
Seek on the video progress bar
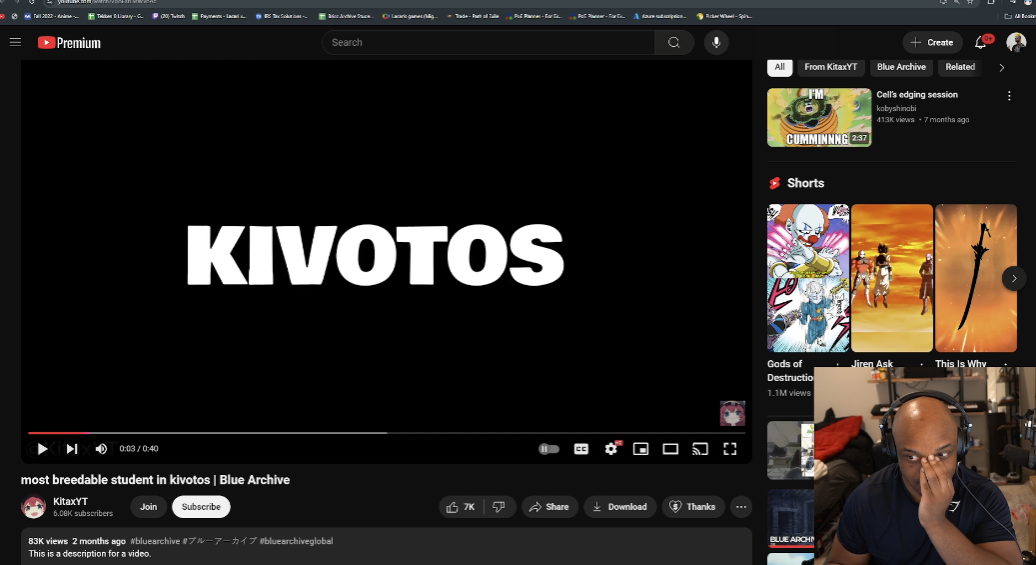click(x=387, y=433)
